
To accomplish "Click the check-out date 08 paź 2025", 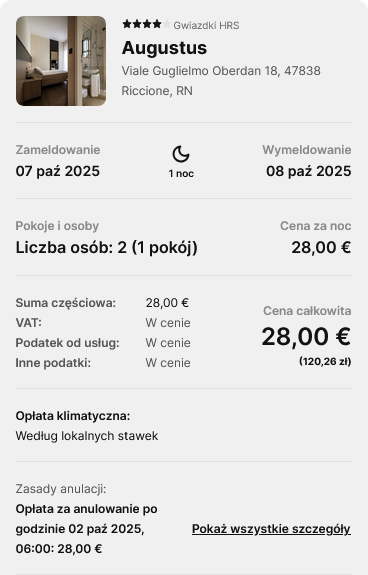I will [309, 171].
